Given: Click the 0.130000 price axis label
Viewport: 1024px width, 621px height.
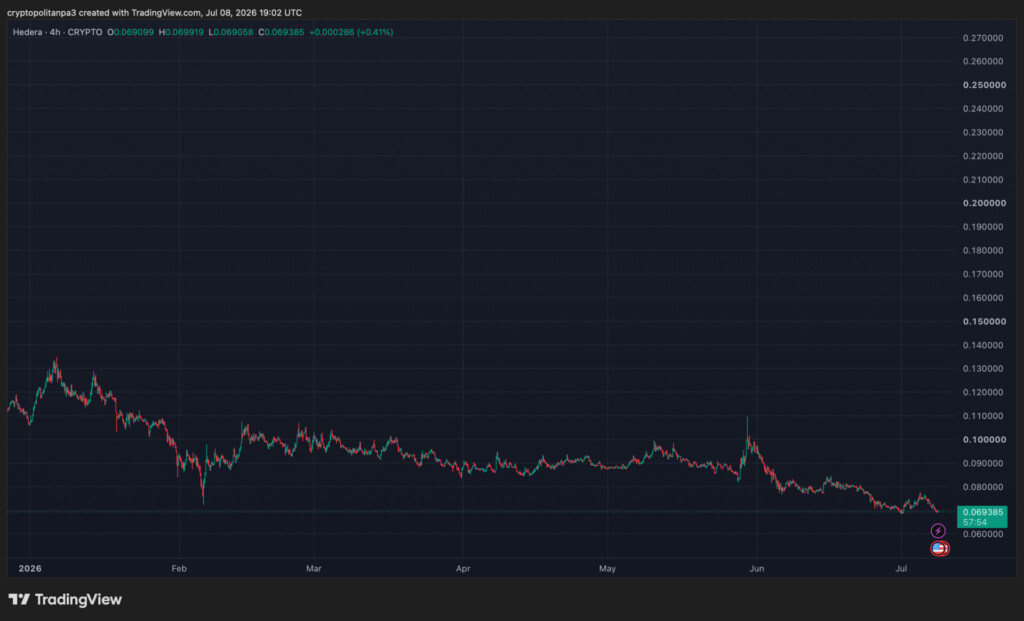Looking at the screenshot, I should (x=983, y=368).
